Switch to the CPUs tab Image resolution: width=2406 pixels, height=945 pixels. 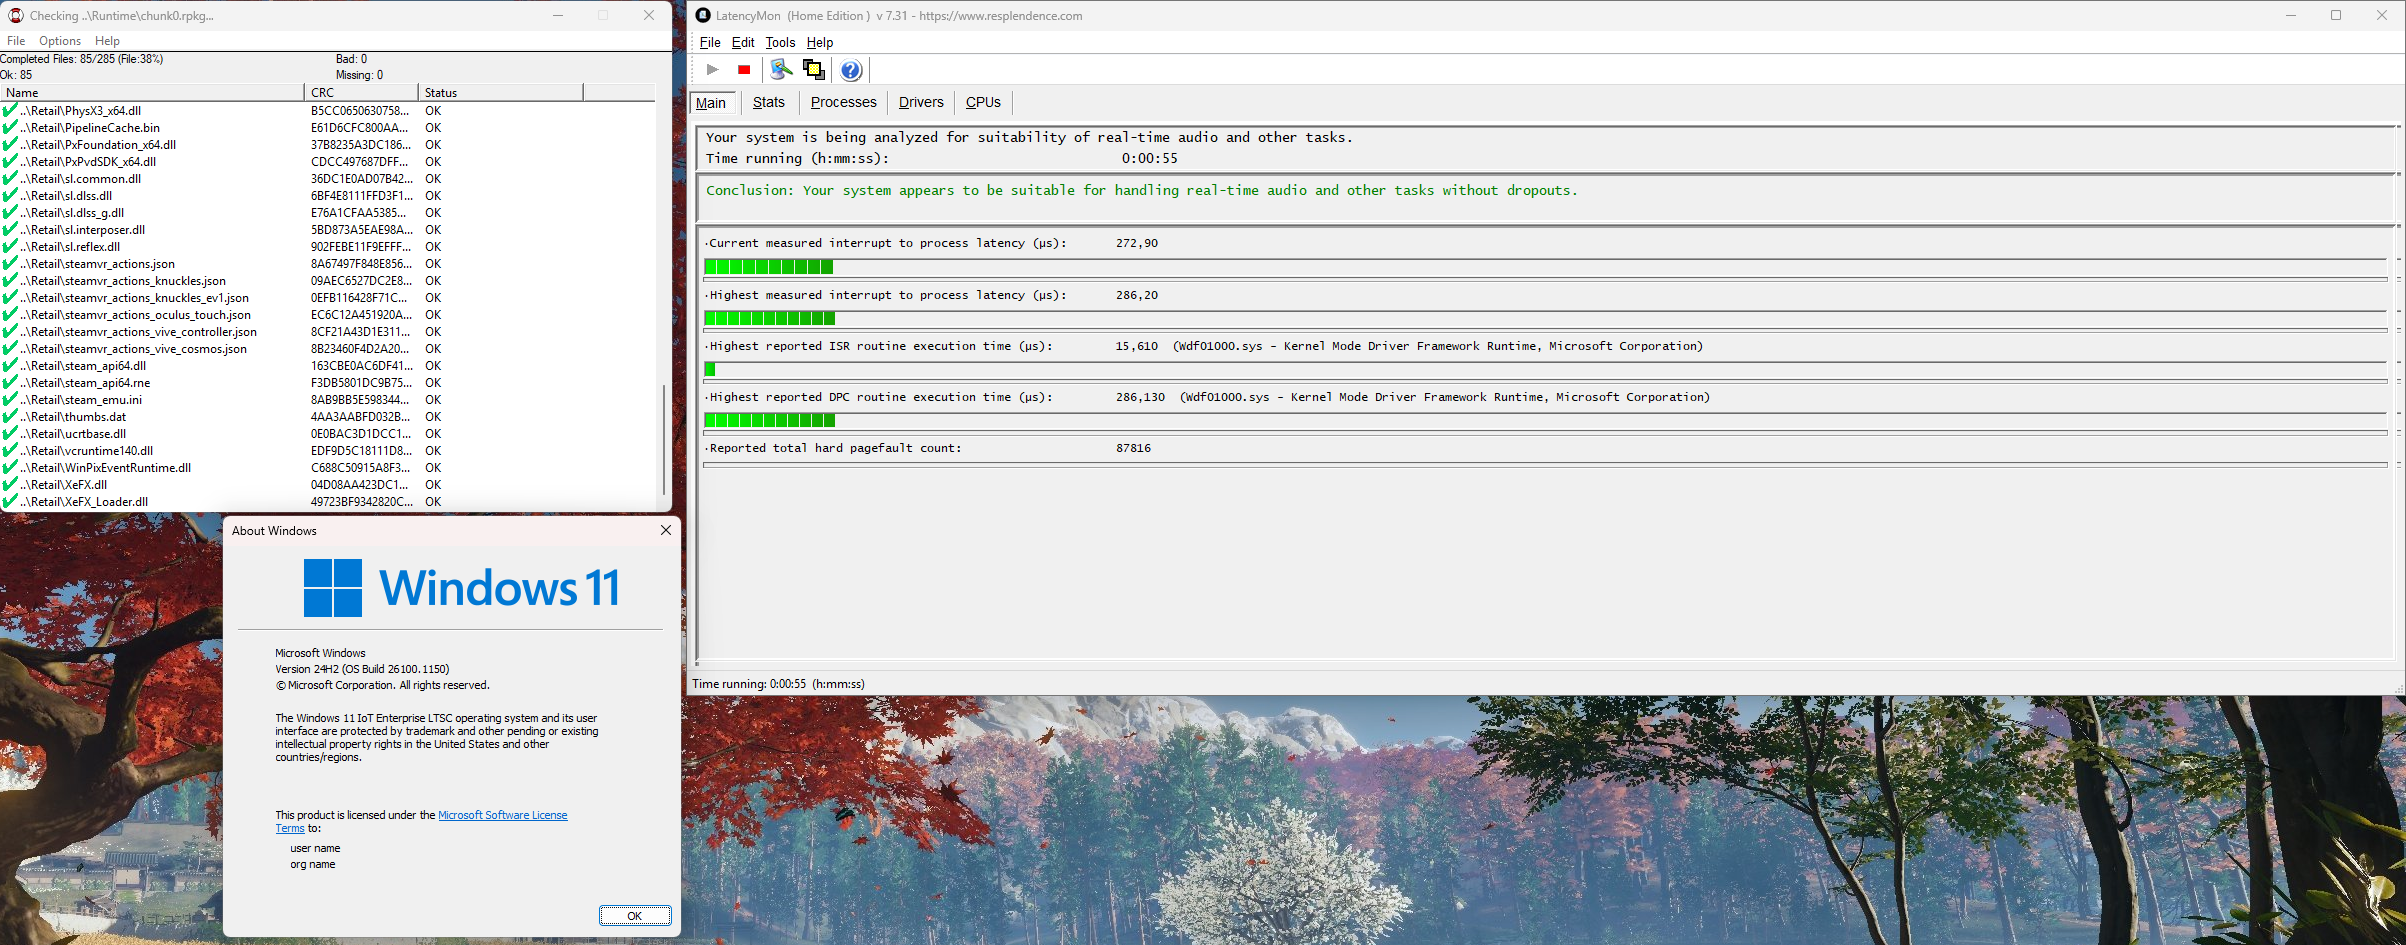click(x=983, y=102)
